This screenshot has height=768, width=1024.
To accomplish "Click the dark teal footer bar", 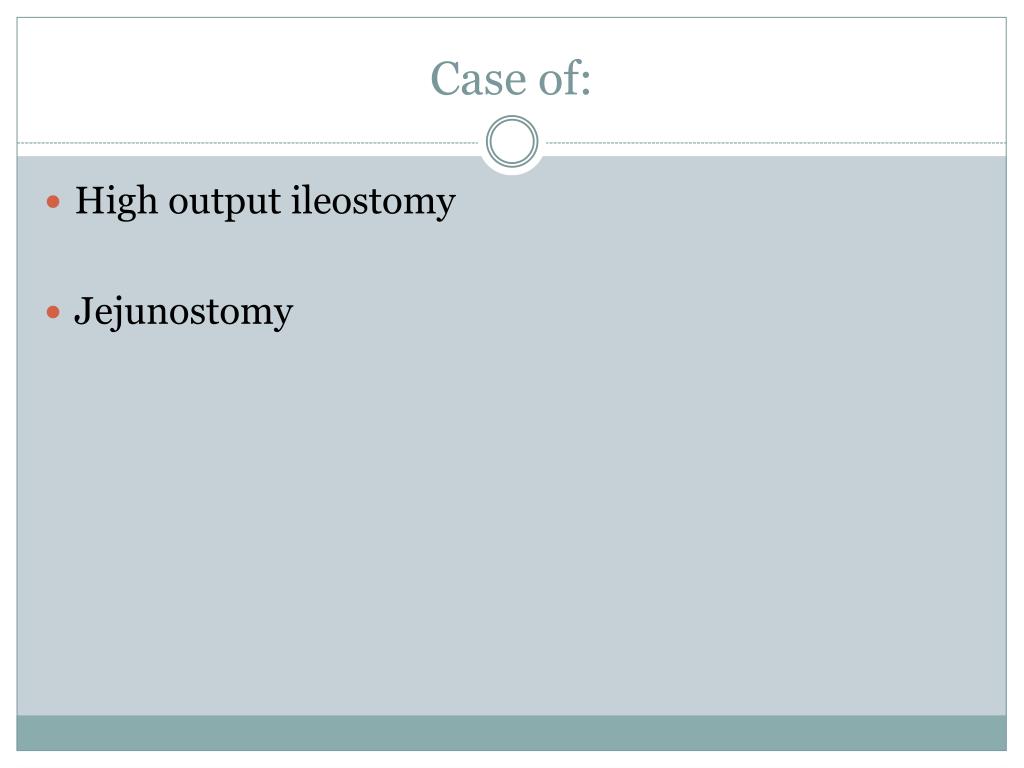I will click(511, 733).
